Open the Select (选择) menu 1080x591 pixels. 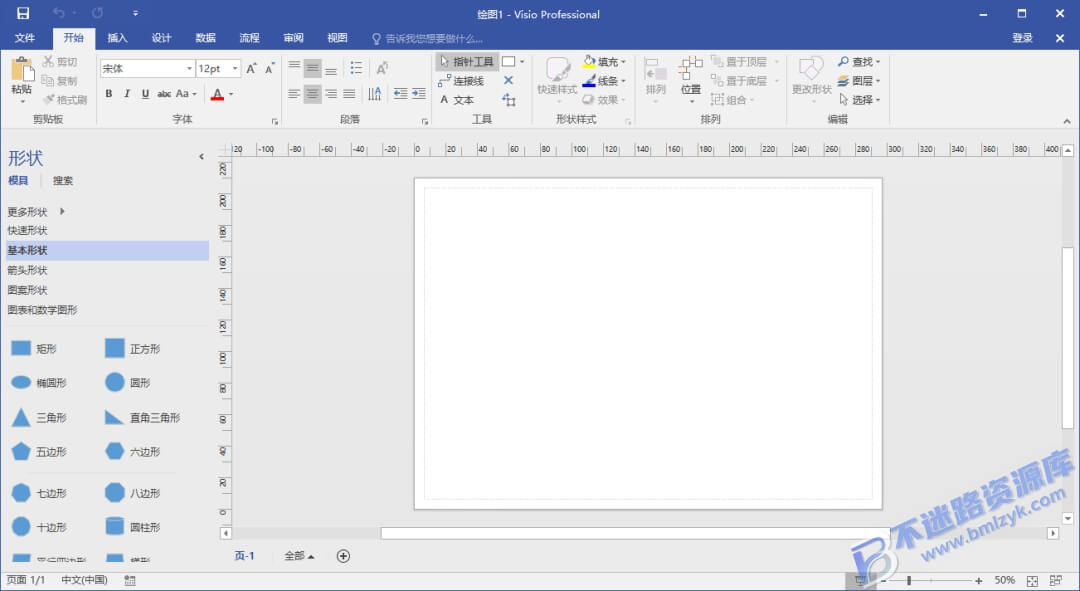tap(859, 100)
